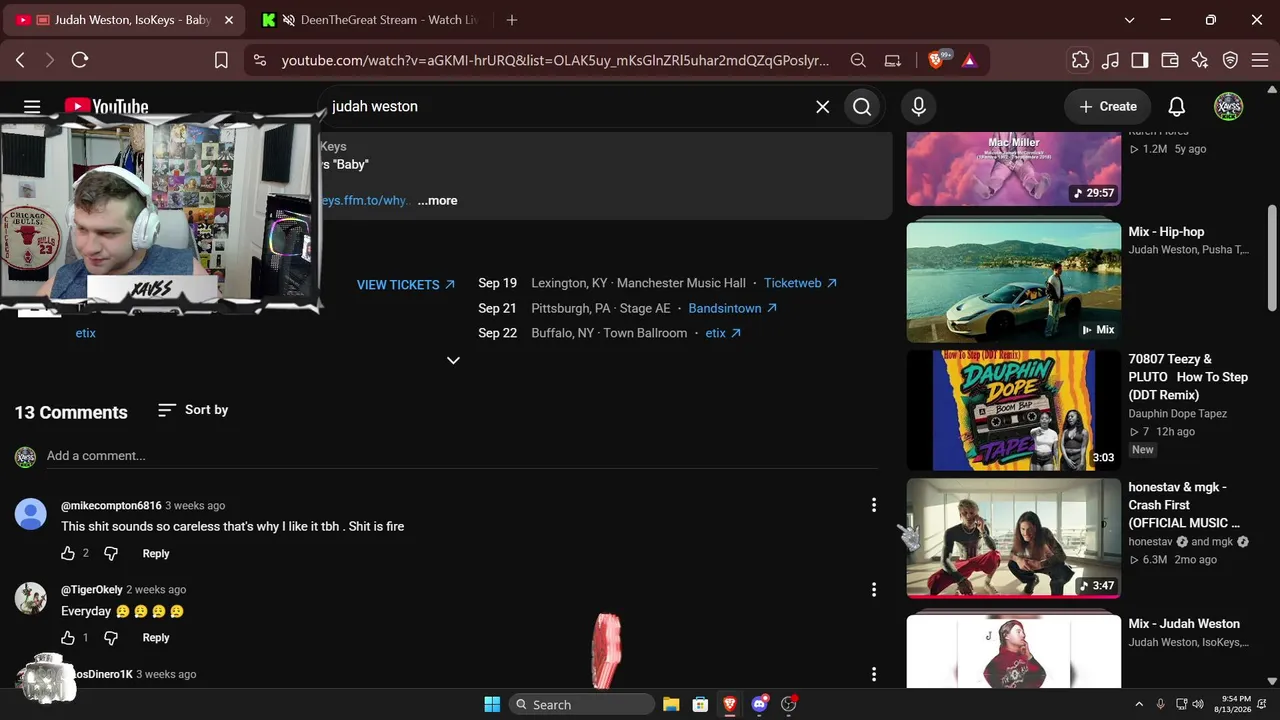Open options menu for @mikecompton6816's comment
The width and height of the screenshot is (1280, 720).
[874, 505]
